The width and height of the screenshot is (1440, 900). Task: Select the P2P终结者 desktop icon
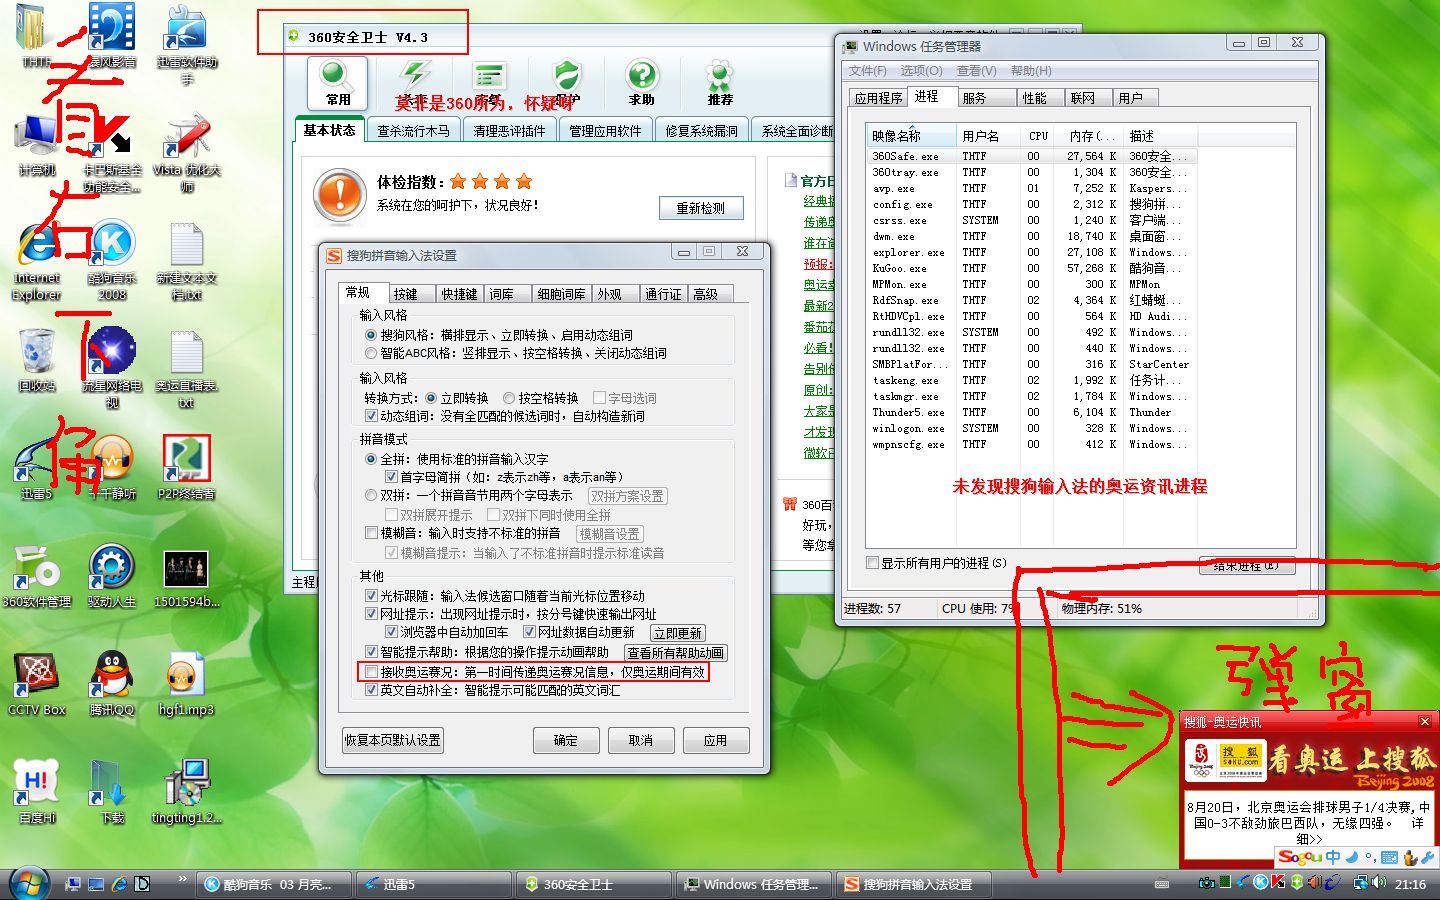pyautogui.click(x=186, y=467)
